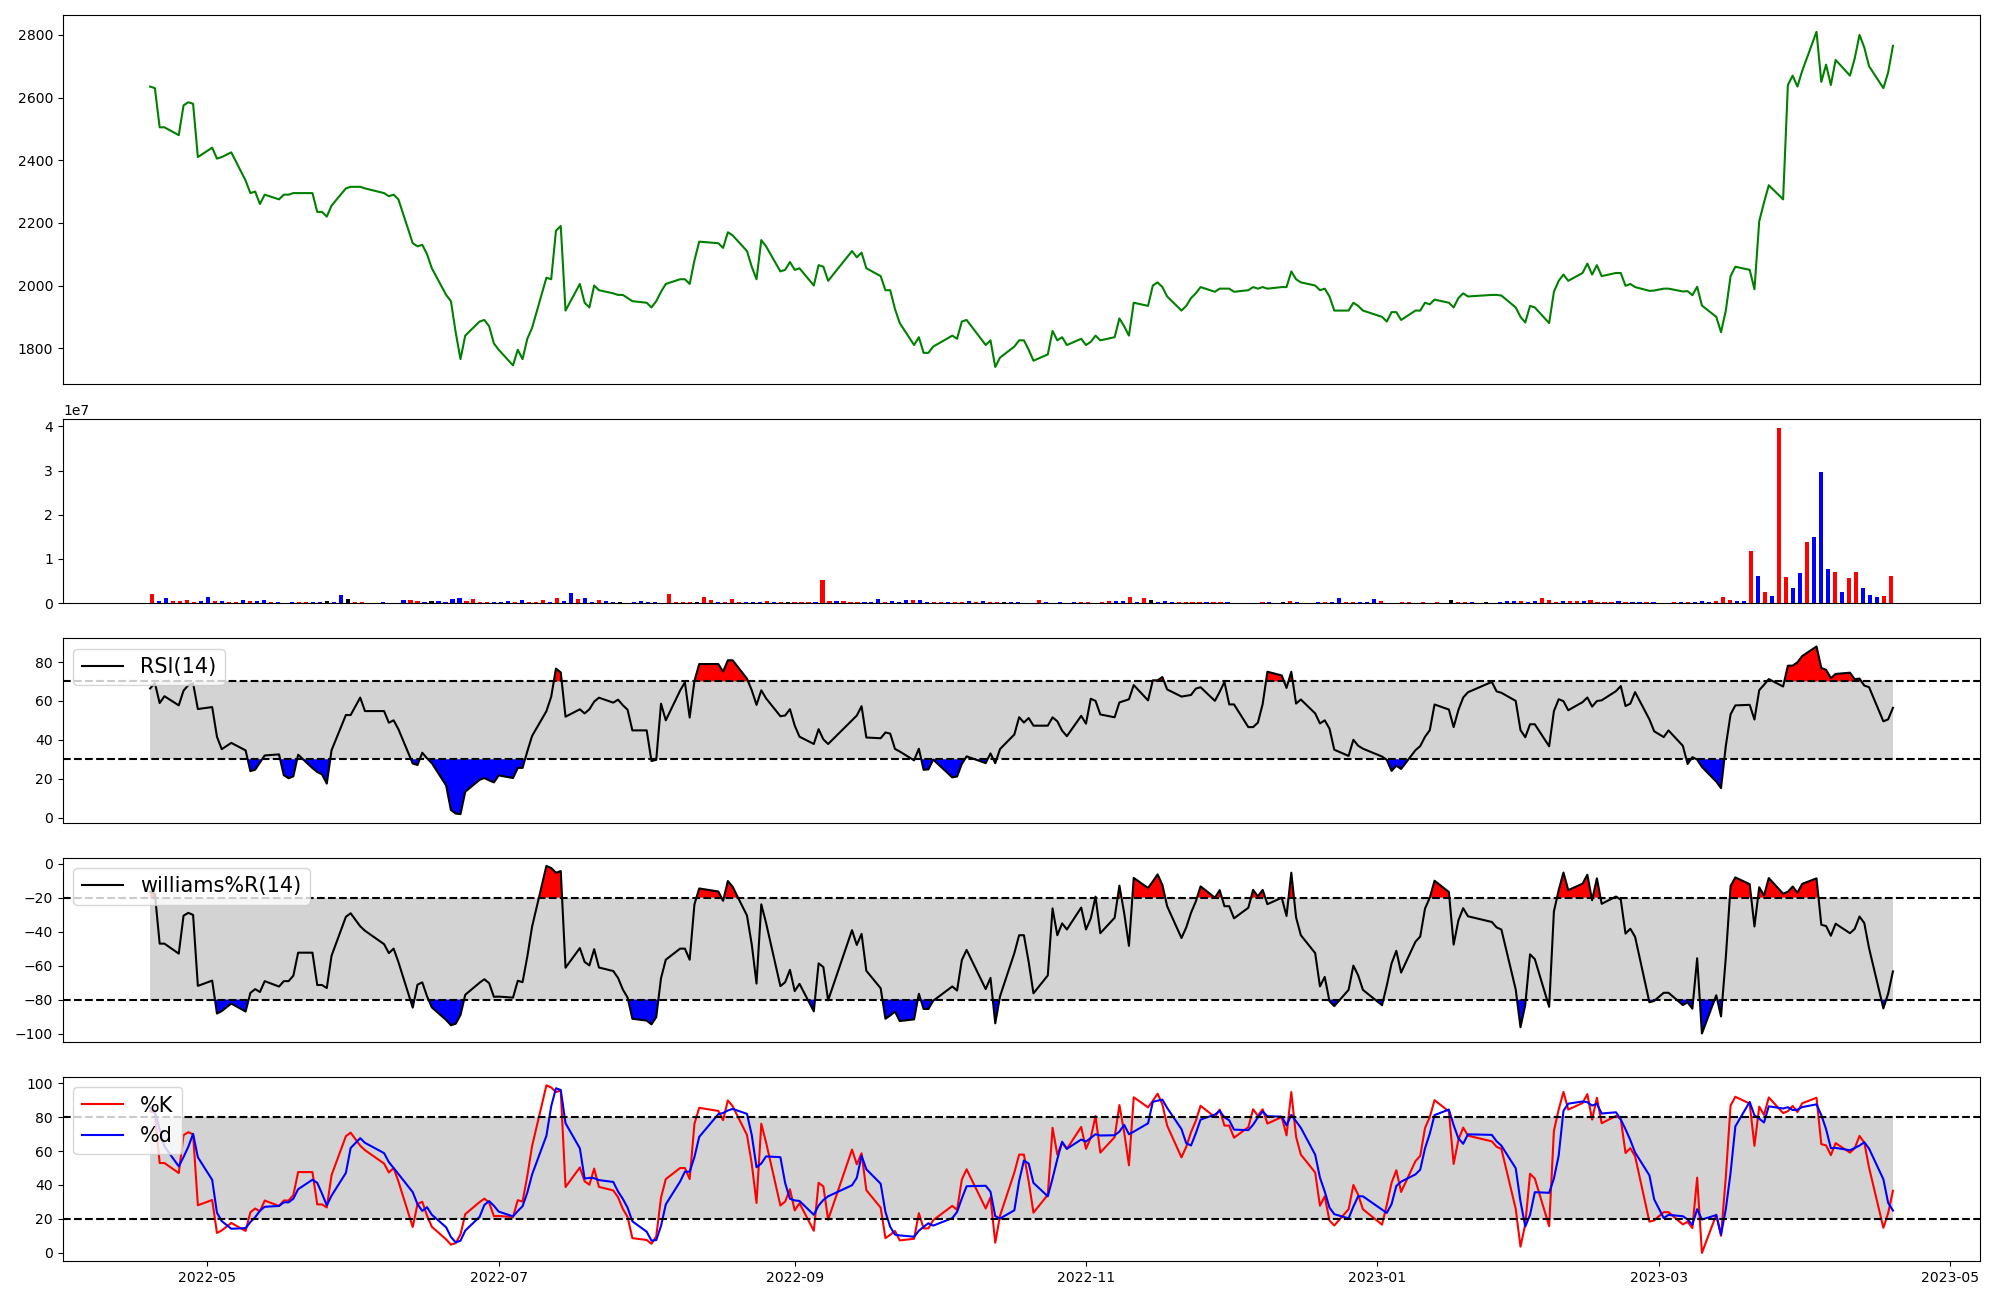The height and width of the screenshot is (1300, 2000).
Task: Click the williams%R(14) legend label
Action: click(x=220, y=885)
